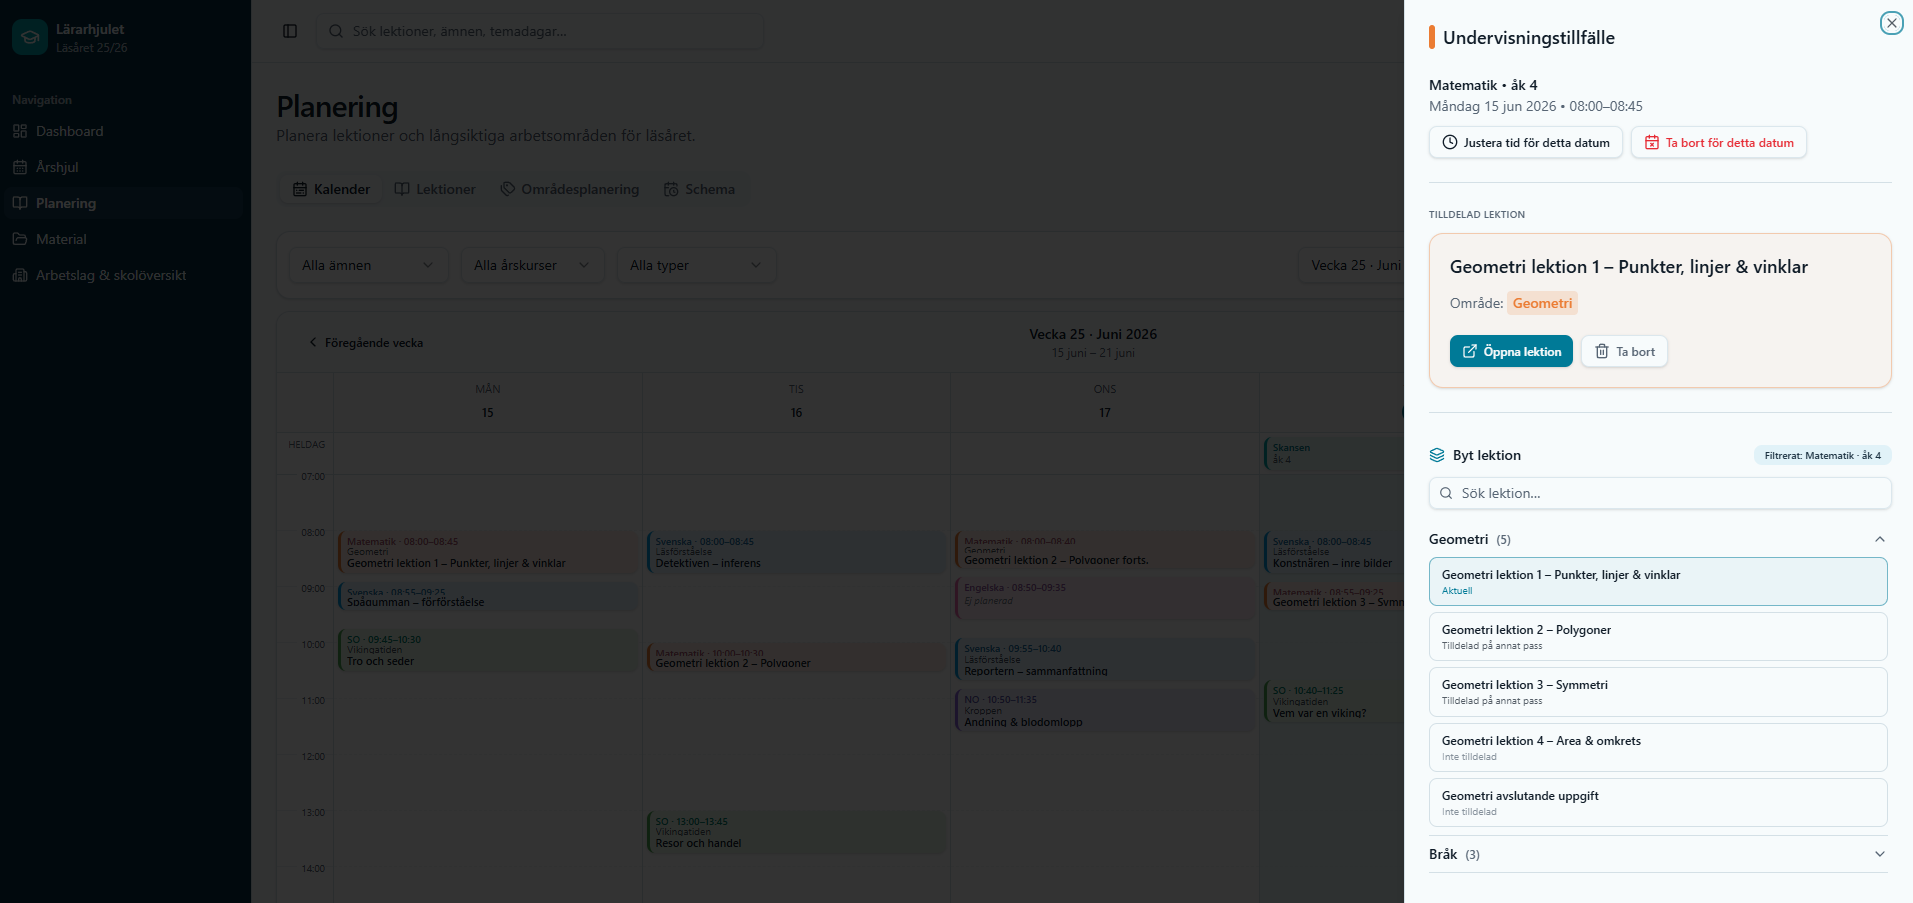Image resolution: width=1913 pixels, height=903 pixels.
Task: Collapse the Geometri (5) section
Action: click(1658, 539)
